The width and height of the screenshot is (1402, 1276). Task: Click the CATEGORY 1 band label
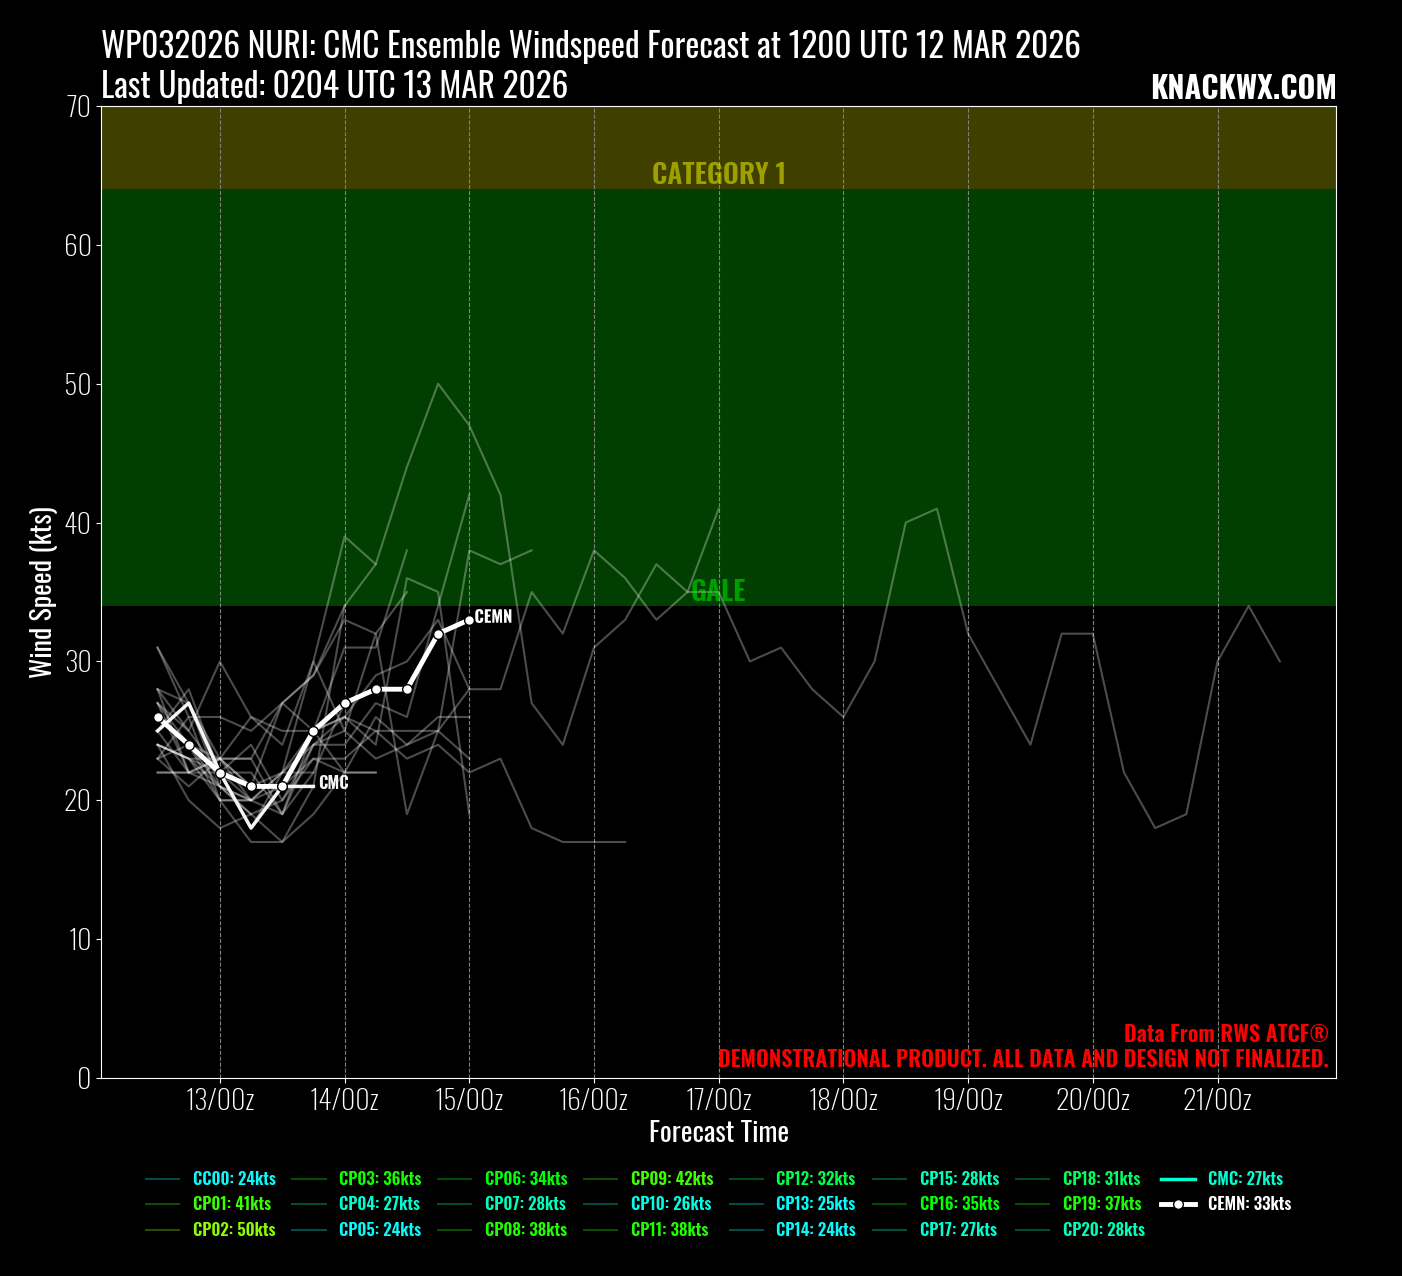(x=718, y=174)
